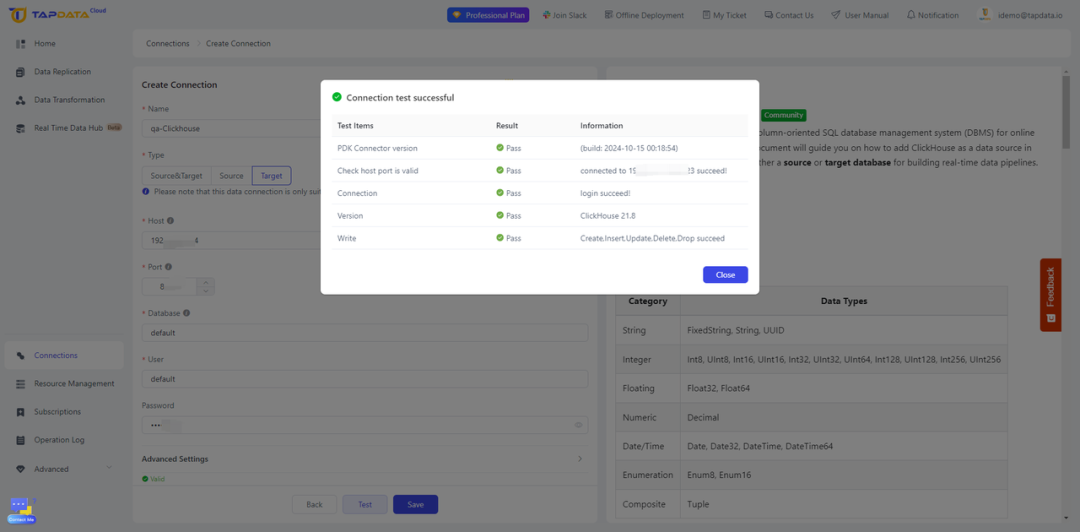Screen dimensions: 1080x532
Task: Click the Save button
Action: click(x=415, y=504)
